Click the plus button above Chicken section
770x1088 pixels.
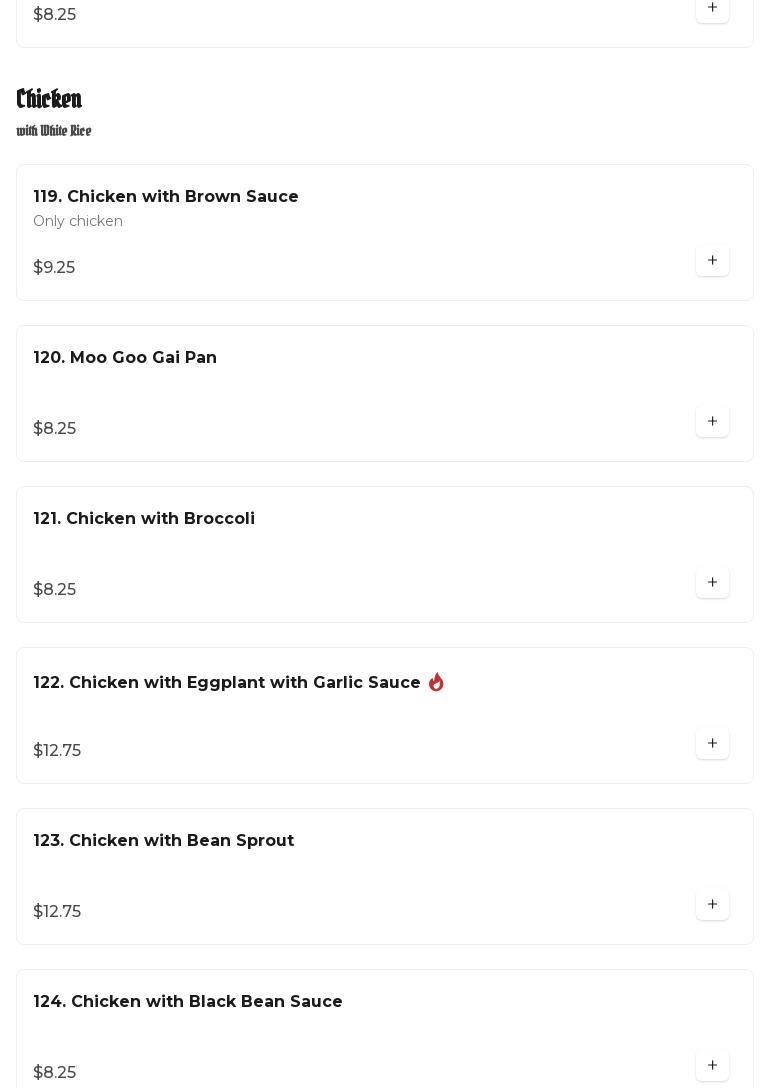(712, 9)
